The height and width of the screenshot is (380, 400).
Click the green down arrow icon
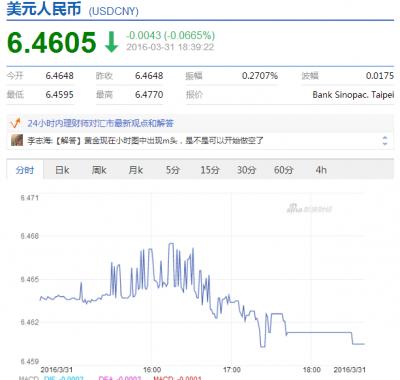pos(111,42)
